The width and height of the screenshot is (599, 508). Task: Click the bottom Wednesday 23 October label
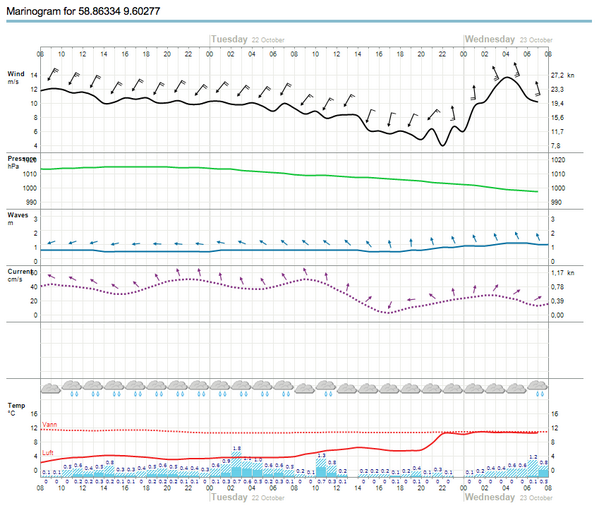click(508, 497)
